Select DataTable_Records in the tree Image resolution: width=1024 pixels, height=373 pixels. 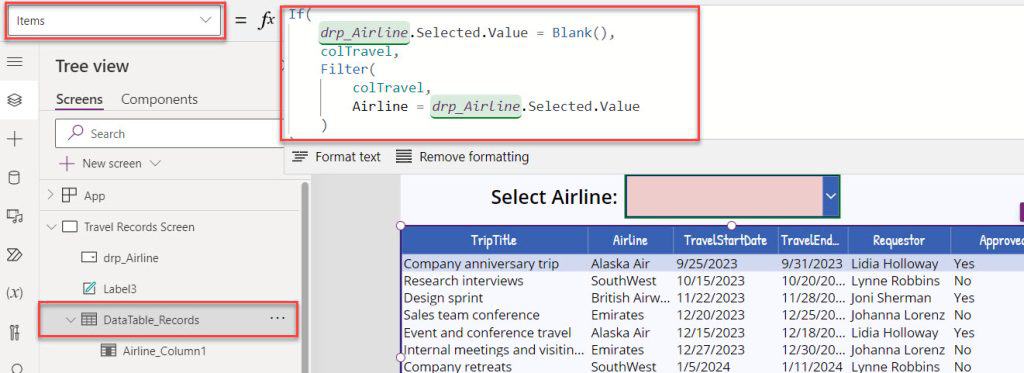(x=152, y=320)
